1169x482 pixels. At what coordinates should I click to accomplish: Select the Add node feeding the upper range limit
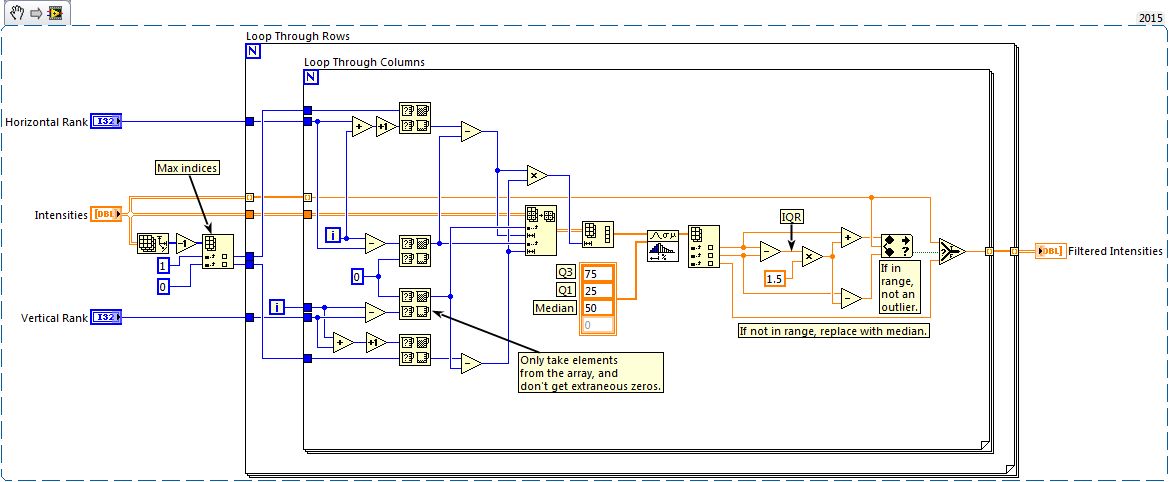(x=851, y=238)
